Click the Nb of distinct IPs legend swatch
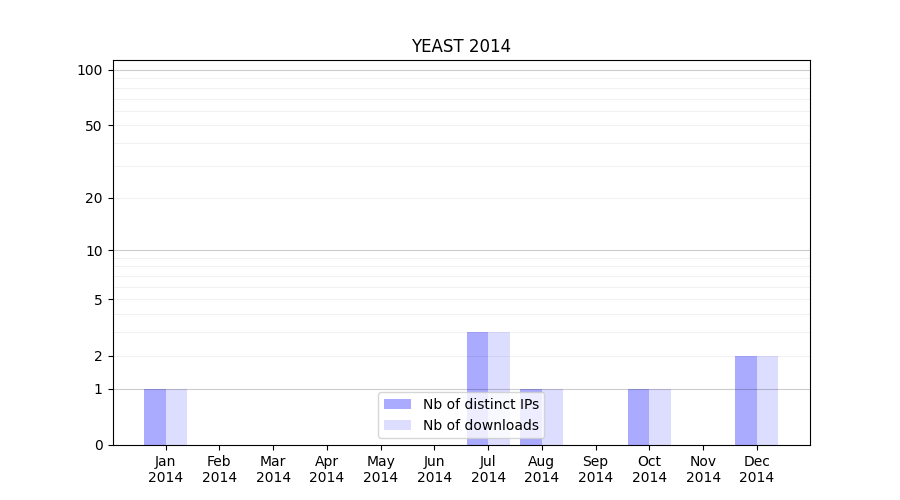 click(x=397, y=404)
